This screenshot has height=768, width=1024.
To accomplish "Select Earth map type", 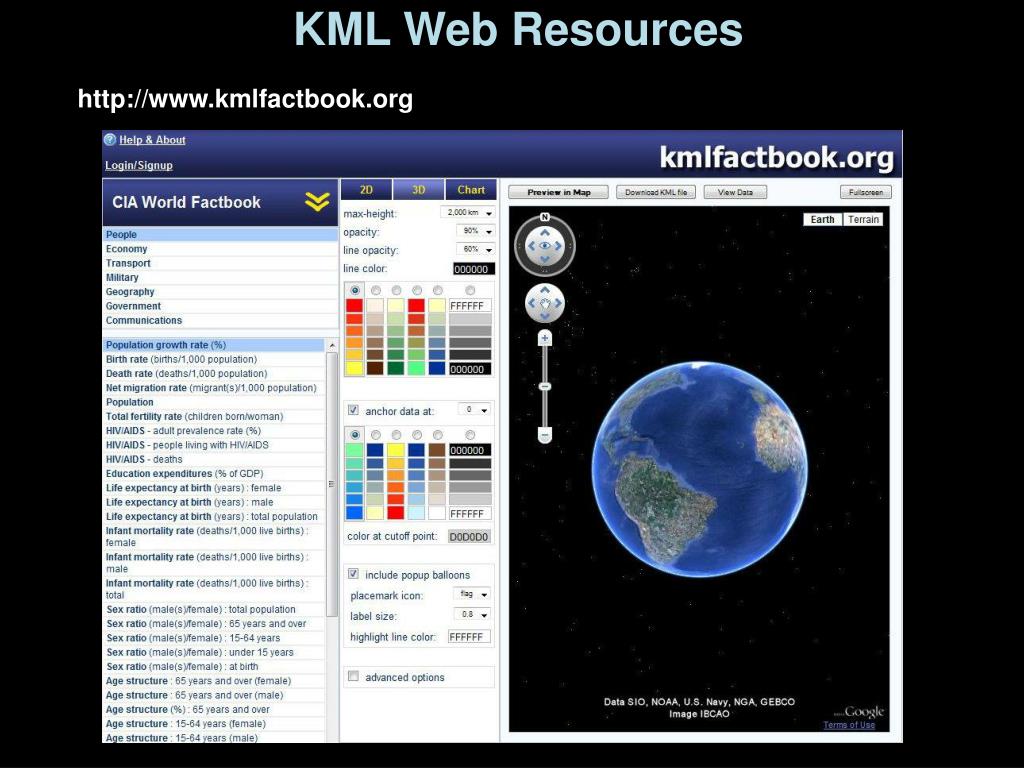I will [822, 219].
